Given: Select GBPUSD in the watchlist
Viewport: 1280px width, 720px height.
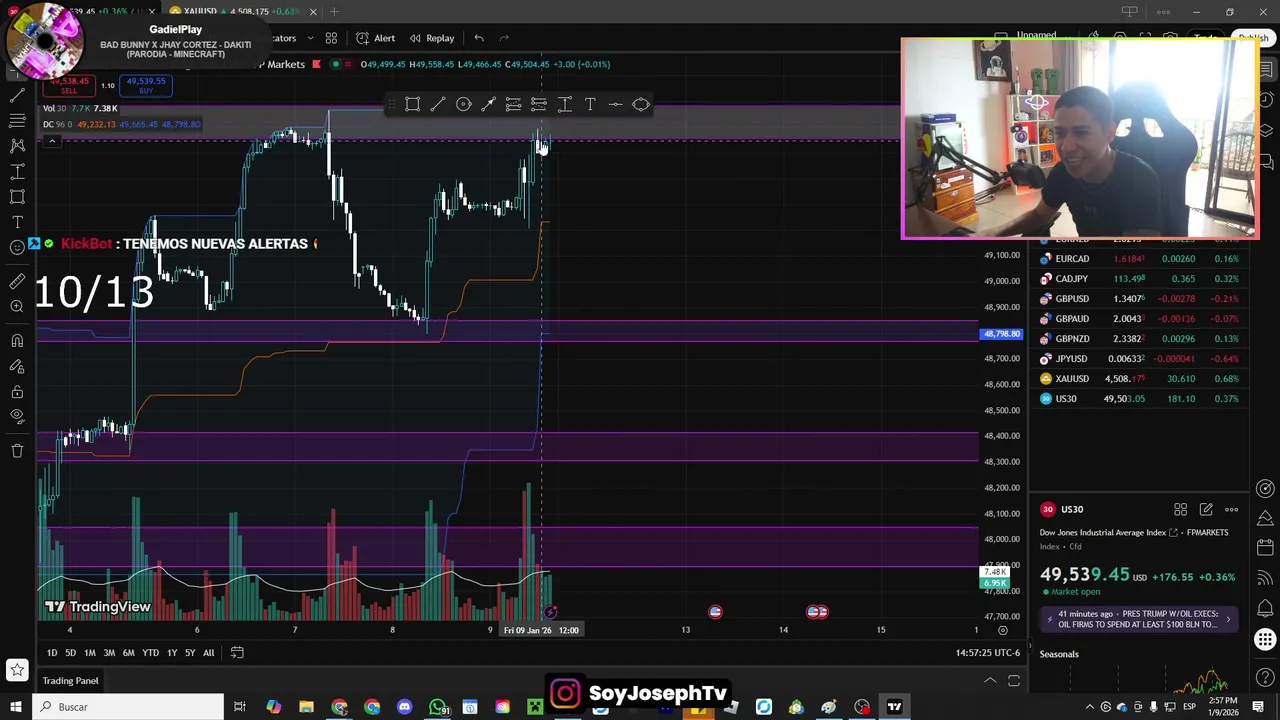Looking at the screenshot, I should (x=1141, y=299).
